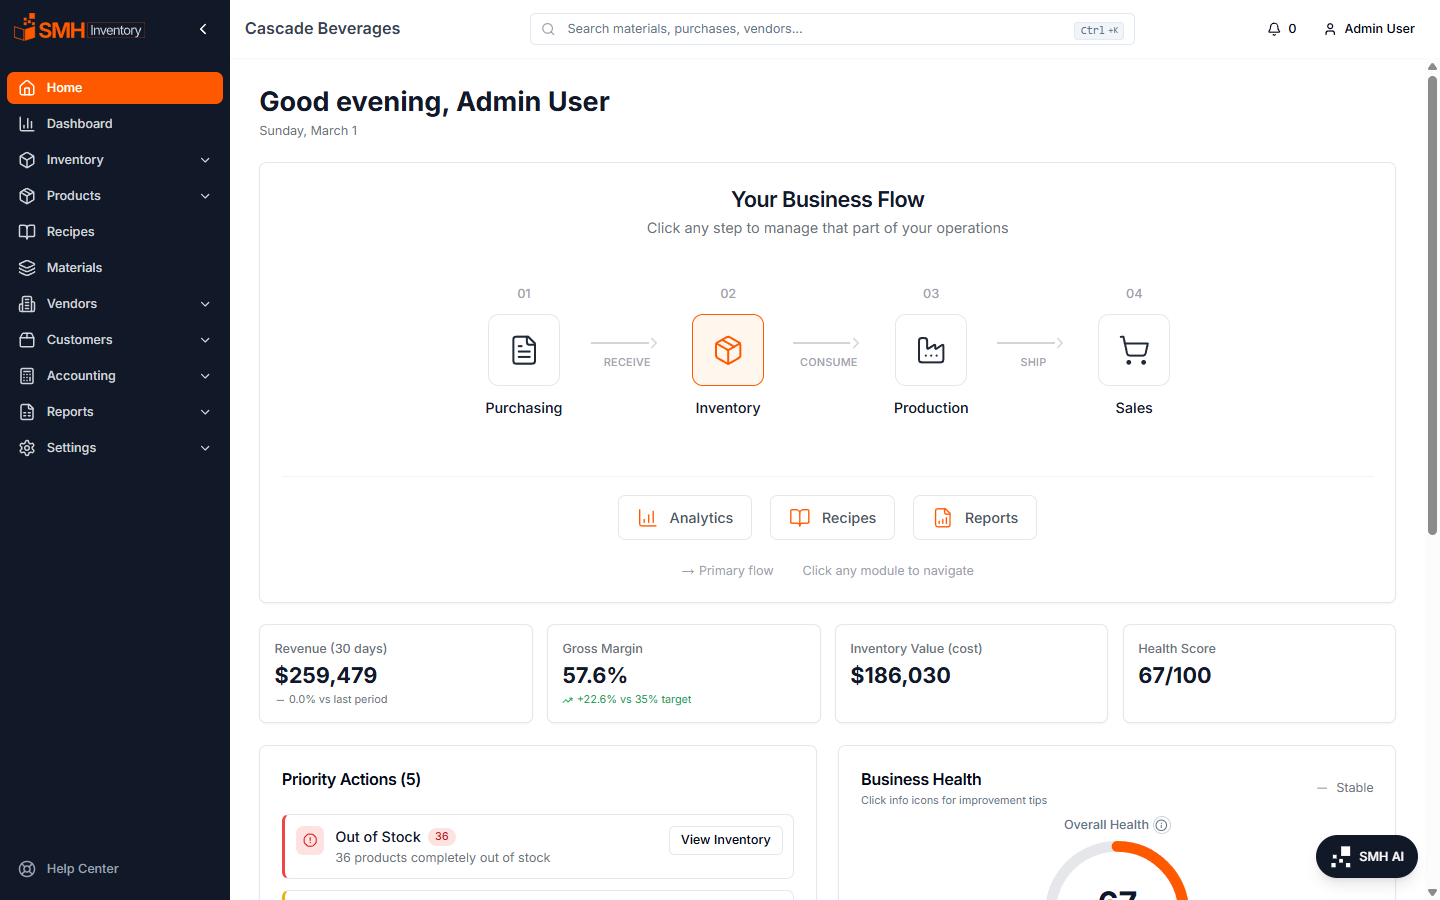1440x900 pixels.
Task: Open the notifications bell
Action: [1281, 29]
